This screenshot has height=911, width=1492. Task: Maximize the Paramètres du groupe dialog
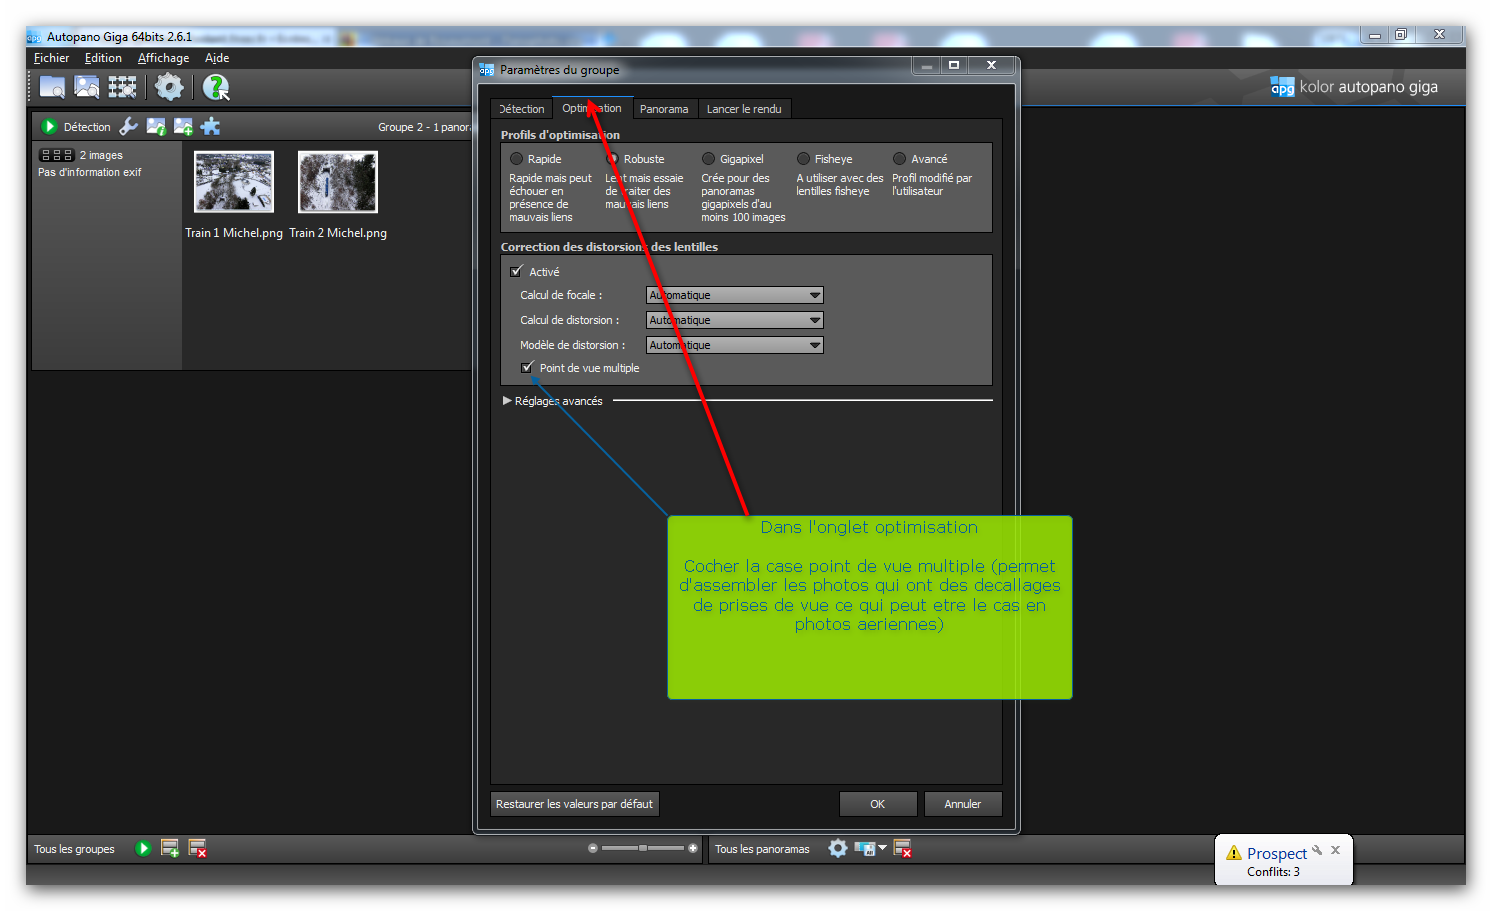[954, 65]
